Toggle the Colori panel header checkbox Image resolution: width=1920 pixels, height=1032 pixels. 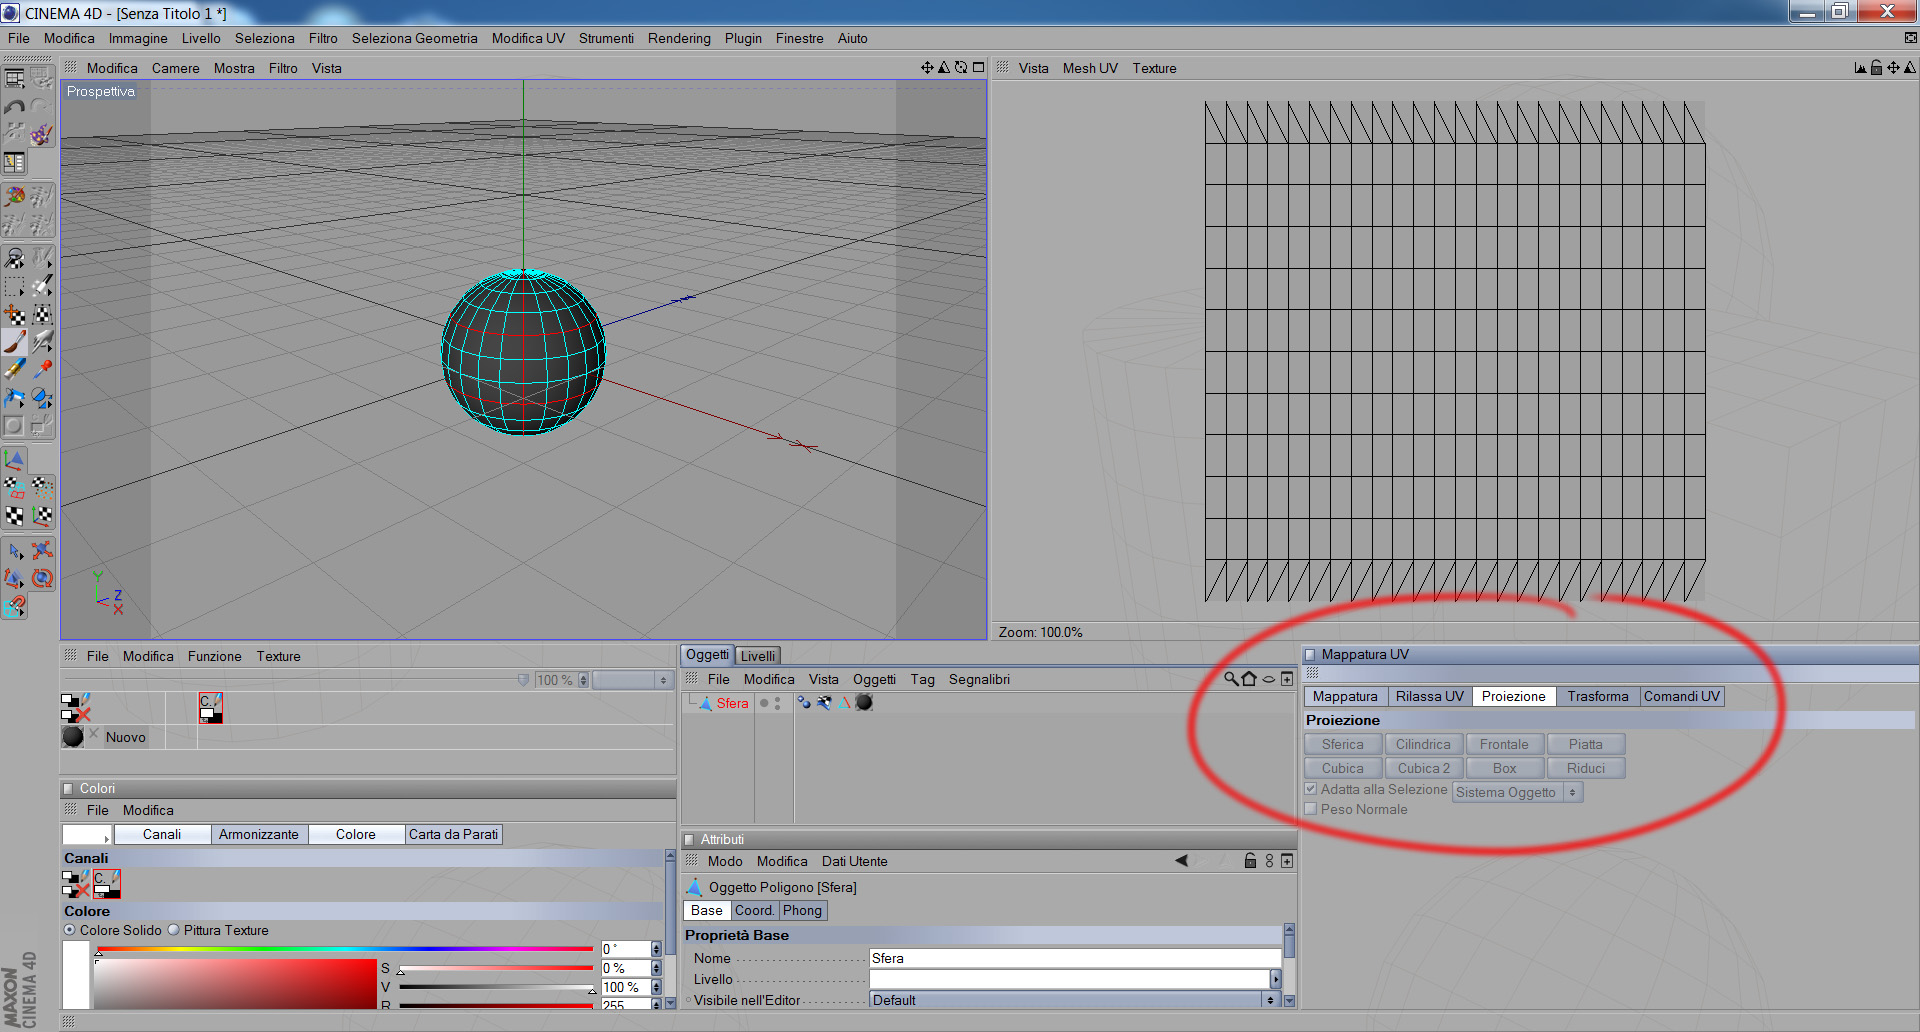click(x=68, y=789)
